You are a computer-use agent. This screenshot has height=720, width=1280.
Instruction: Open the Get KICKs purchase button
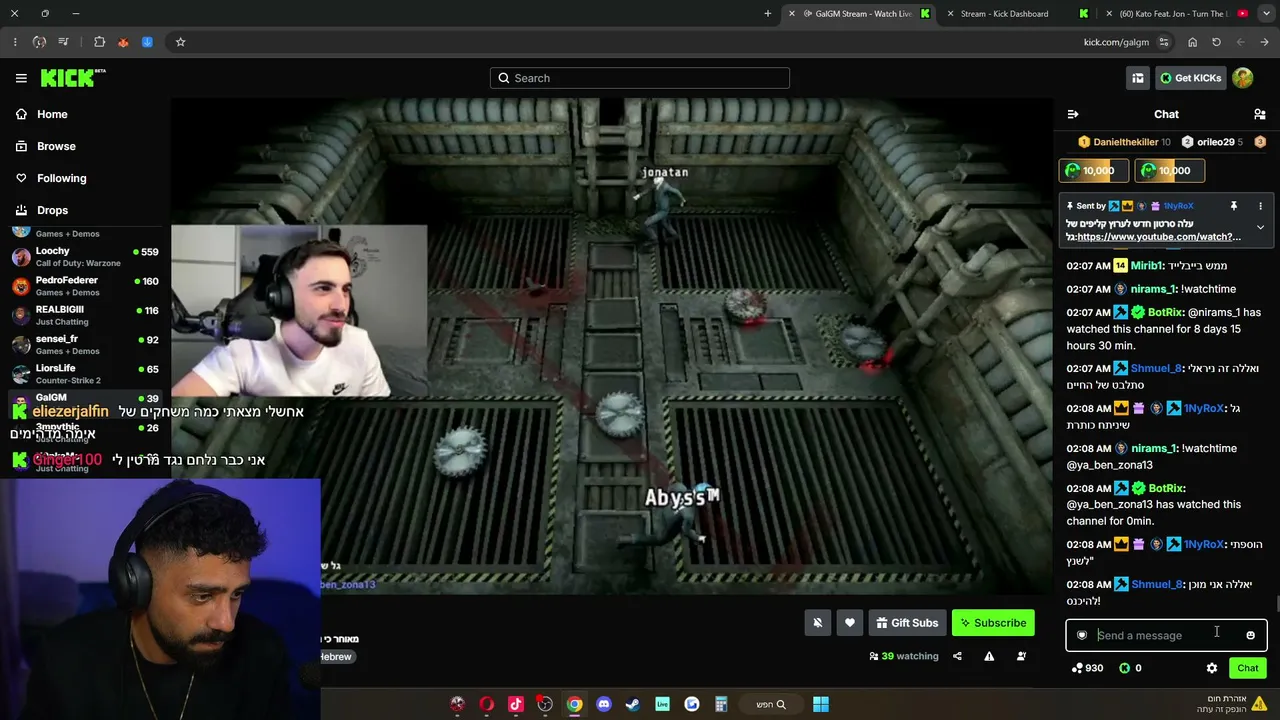click(1191, 78)
